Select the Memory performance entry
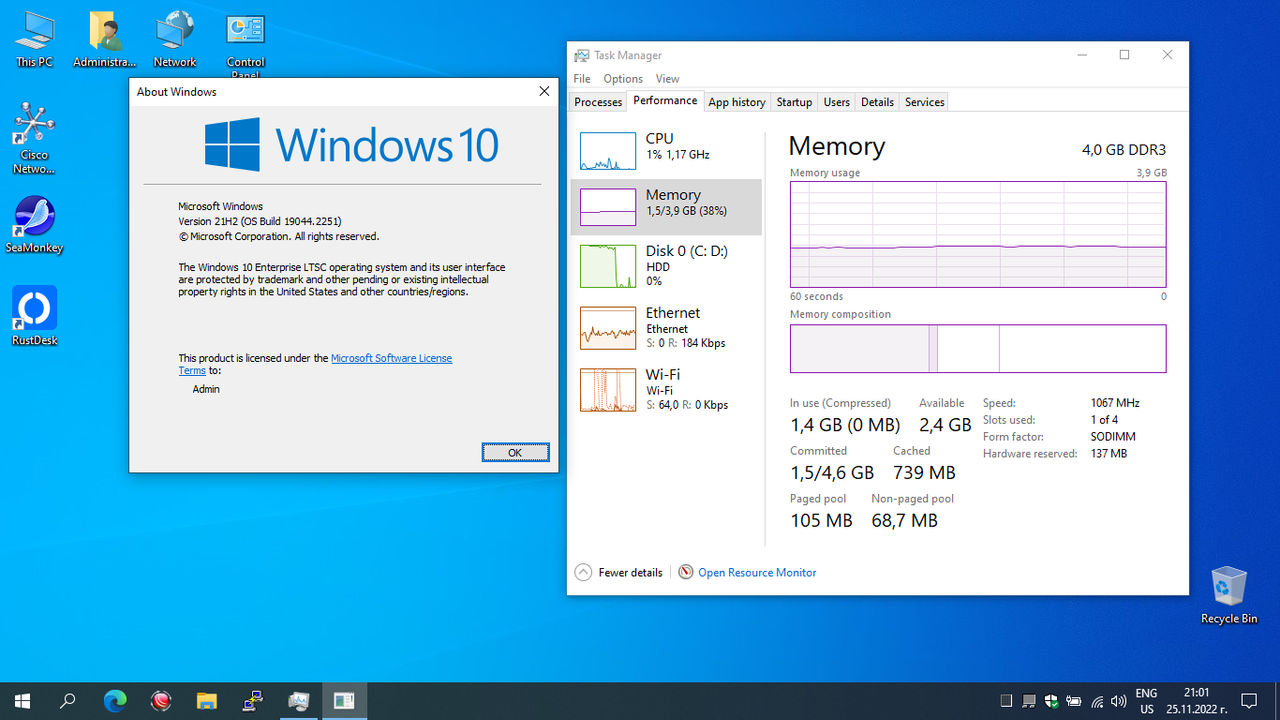This screenshot has width=1280, height=720. point(666,207)
